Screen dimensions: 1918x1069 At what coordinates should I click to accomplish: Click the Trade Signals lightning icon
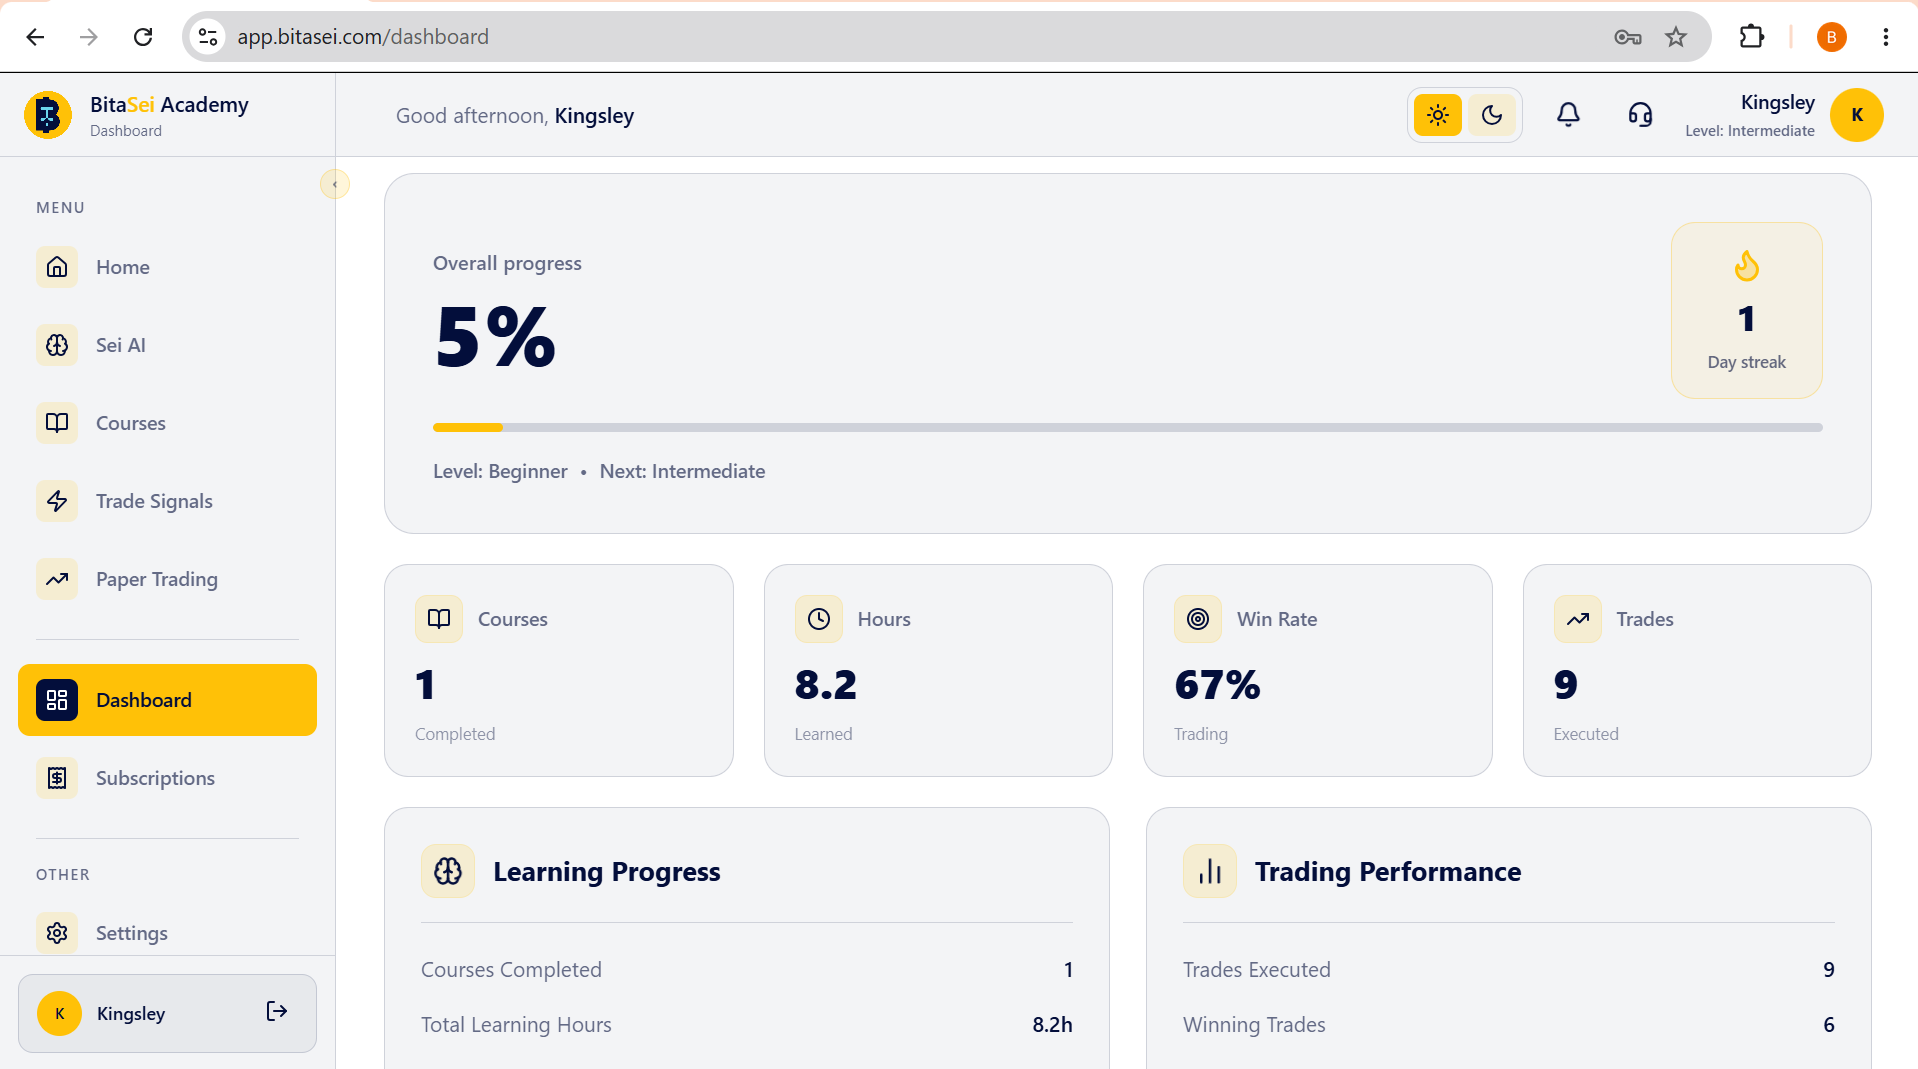57,501
